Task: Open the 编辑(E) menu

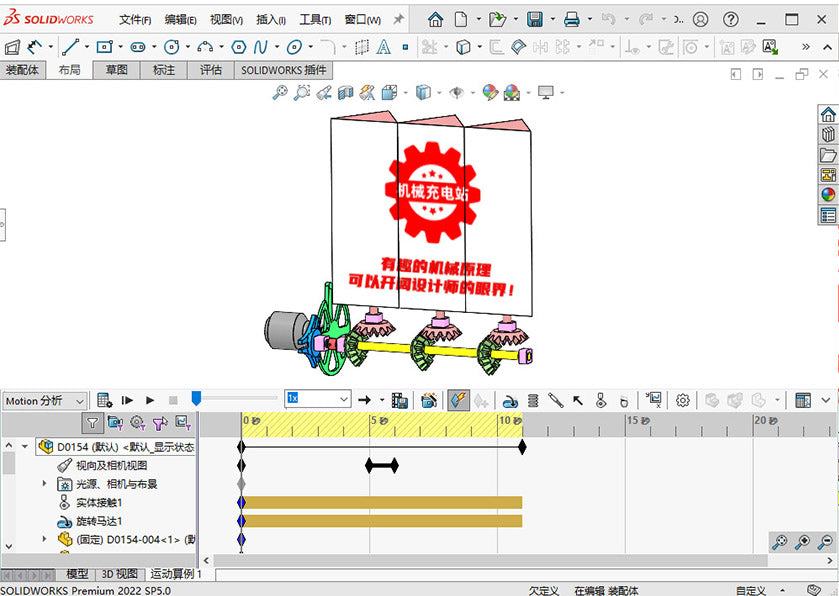Action: [180, 20]
